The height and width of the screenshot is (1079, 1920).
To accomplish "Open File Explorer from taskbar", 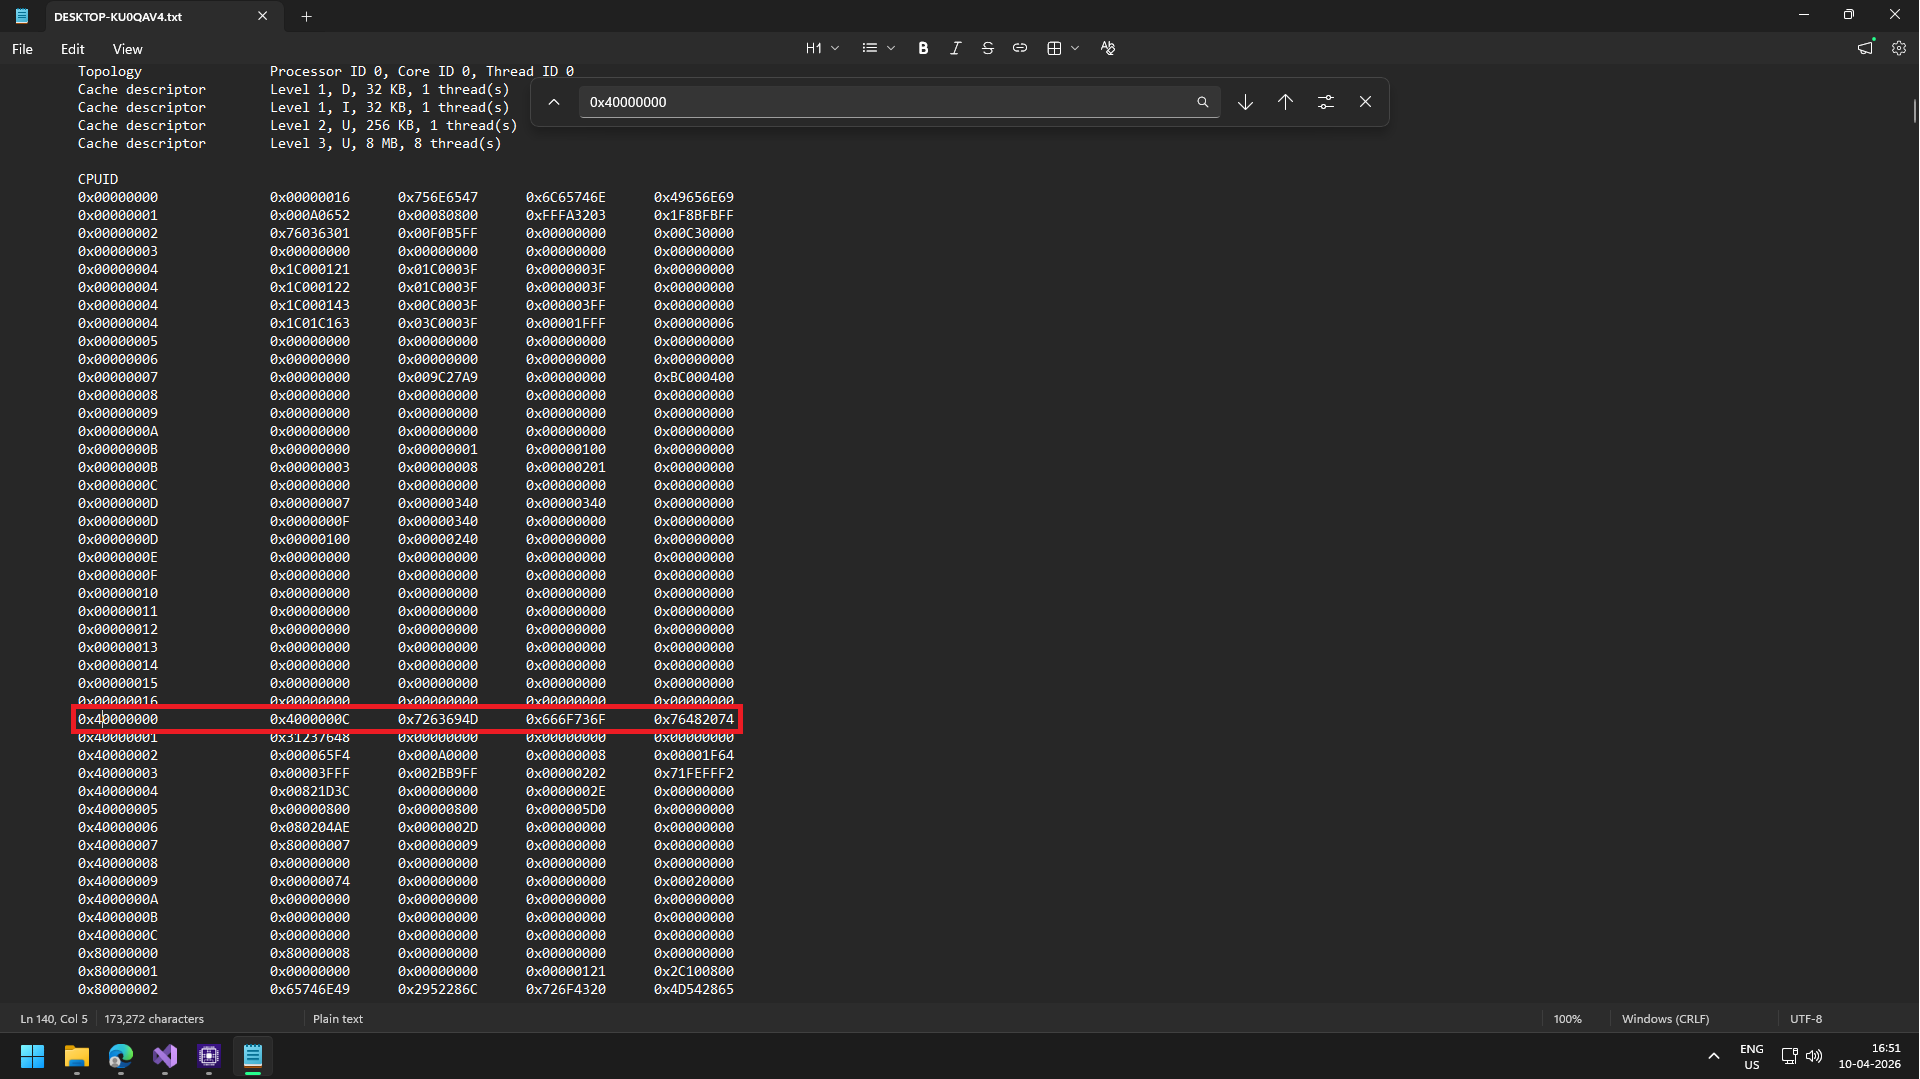I will [x=76, y=1056].
